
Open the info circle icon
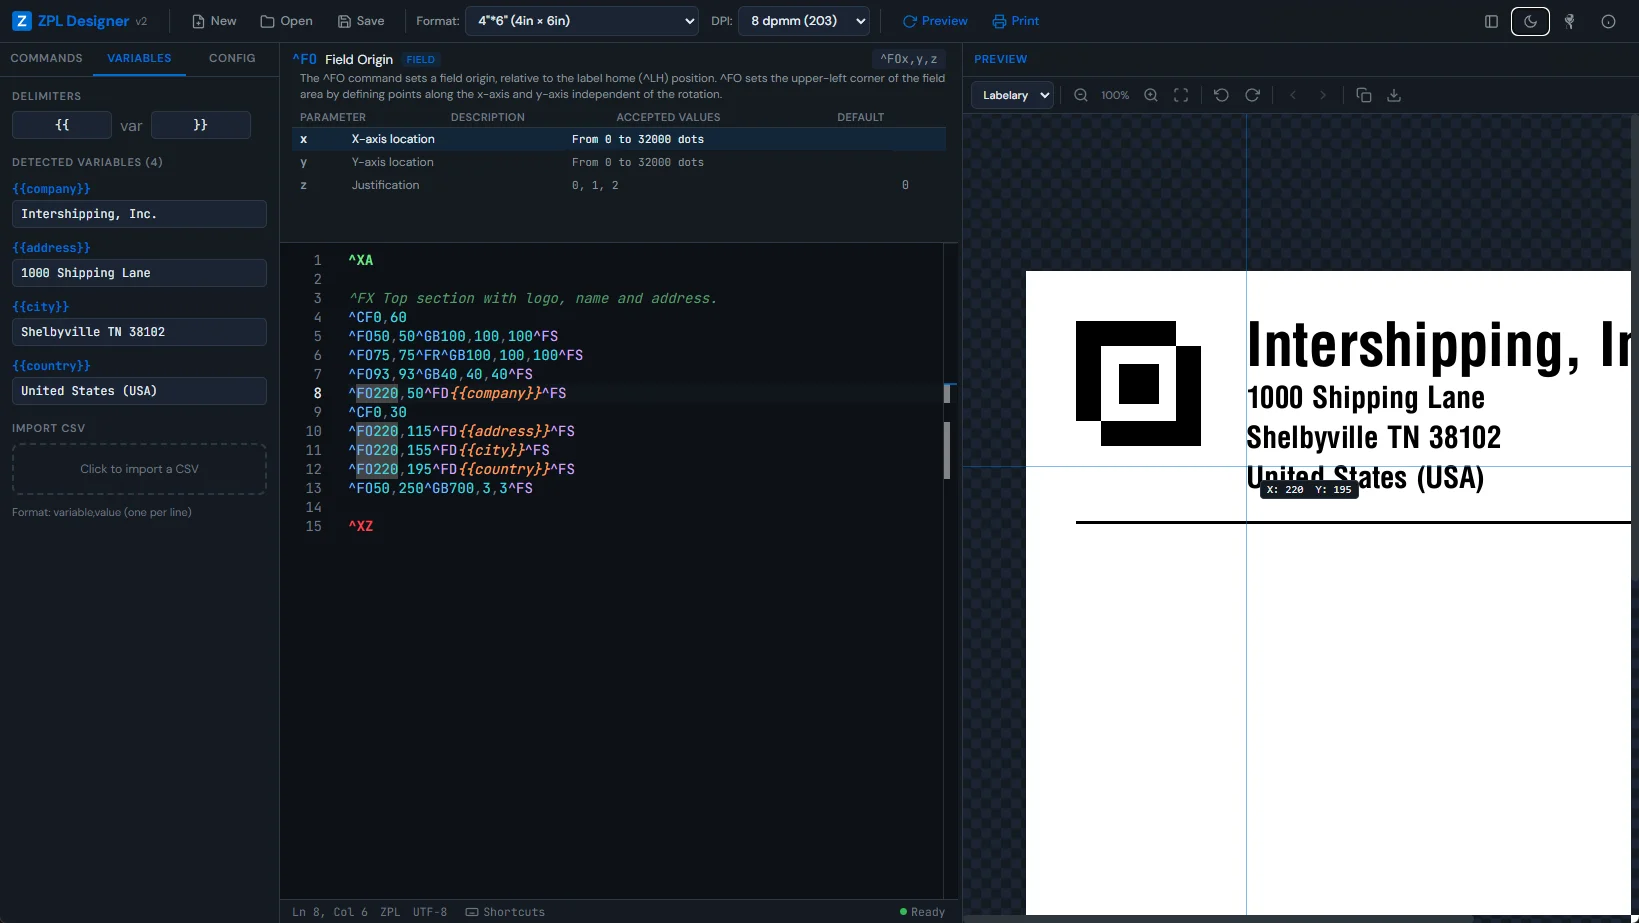[x=1607, y=21]
